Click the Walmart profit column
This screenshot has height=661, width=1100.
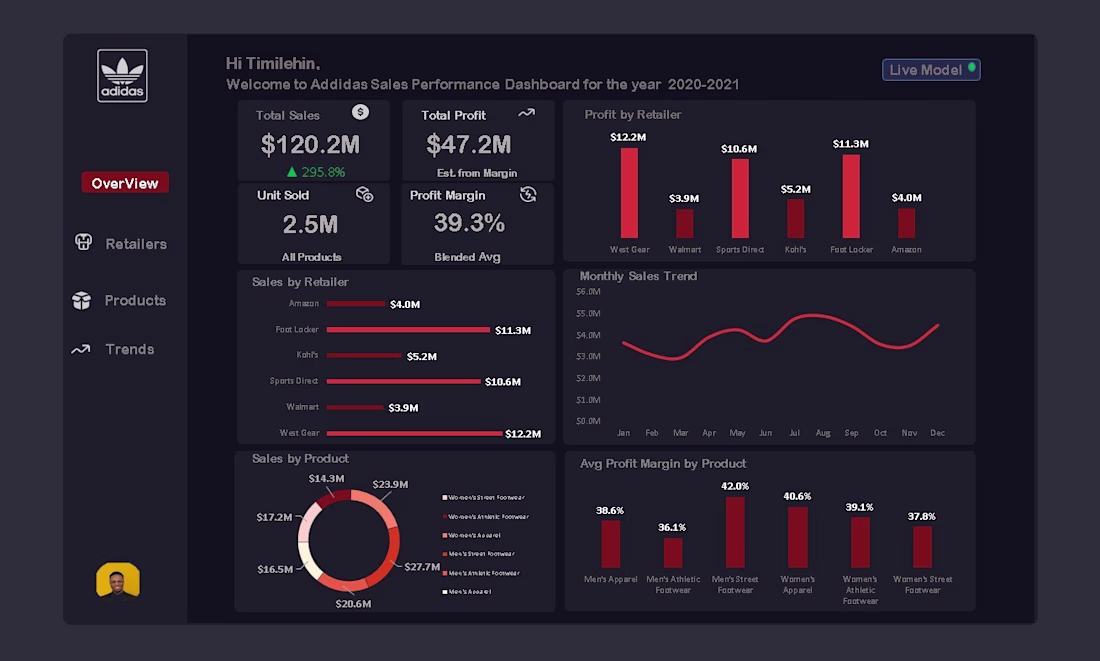tap(685, 224)
